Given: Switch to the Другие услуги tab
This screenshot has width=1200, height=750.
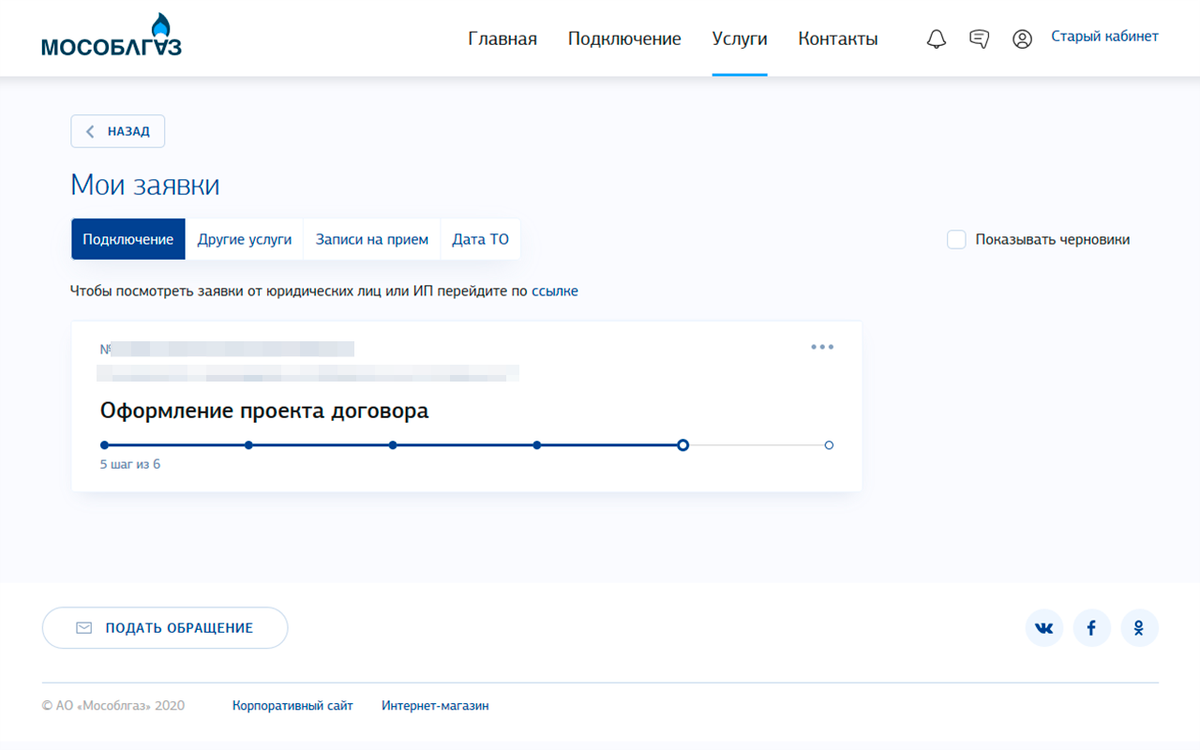Looking at the screenshot, I should point(245,239).
